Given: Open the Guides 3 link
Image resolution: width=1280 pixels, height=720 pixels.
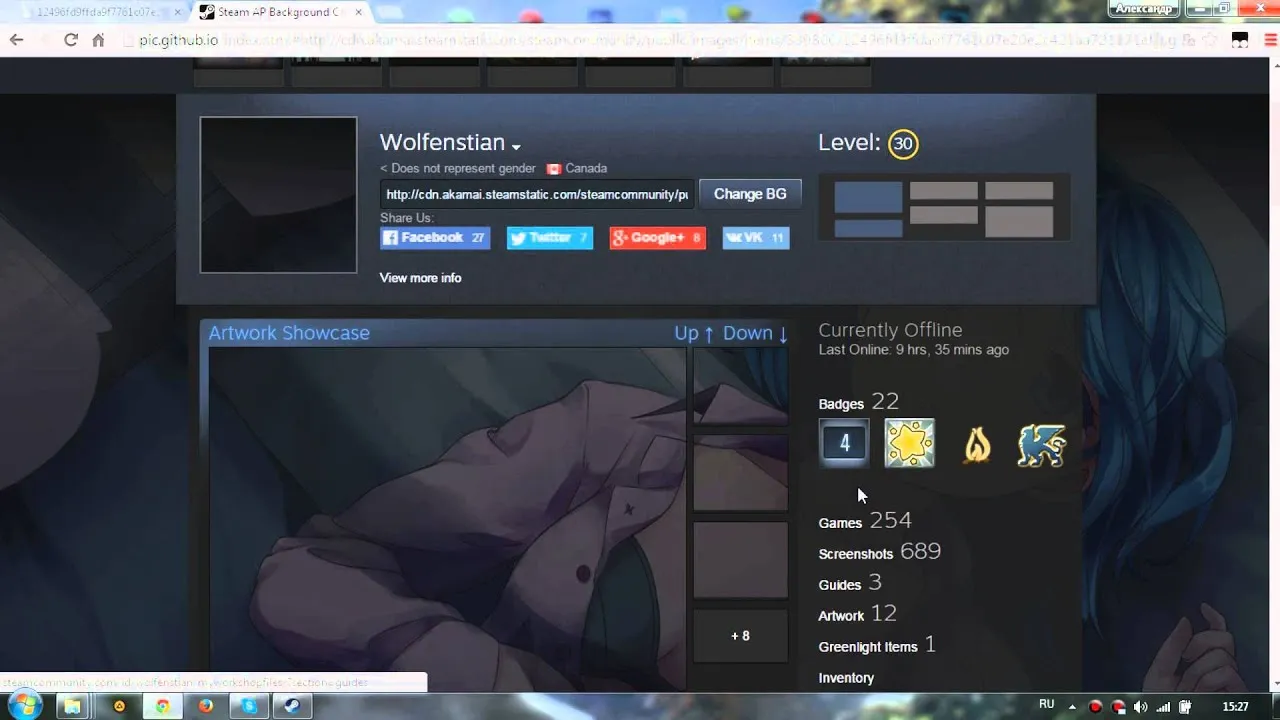Looking at the screenshot, I should coord(850,583).
